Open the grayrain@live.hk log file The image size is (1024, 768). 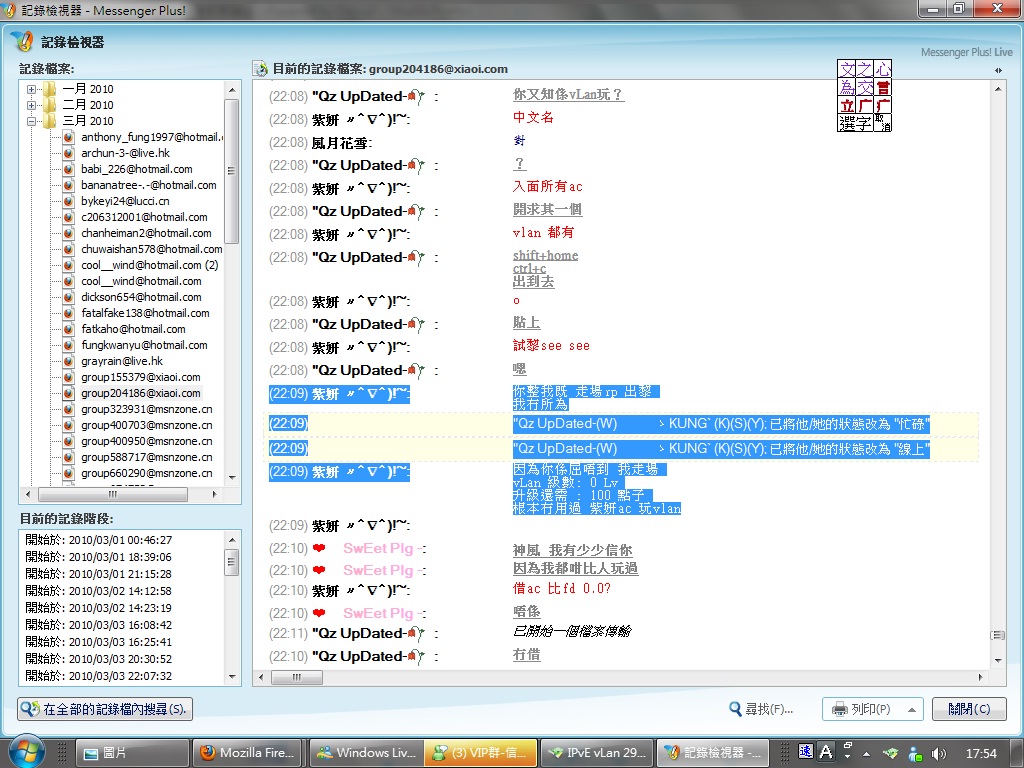click(x=121, y=361)
